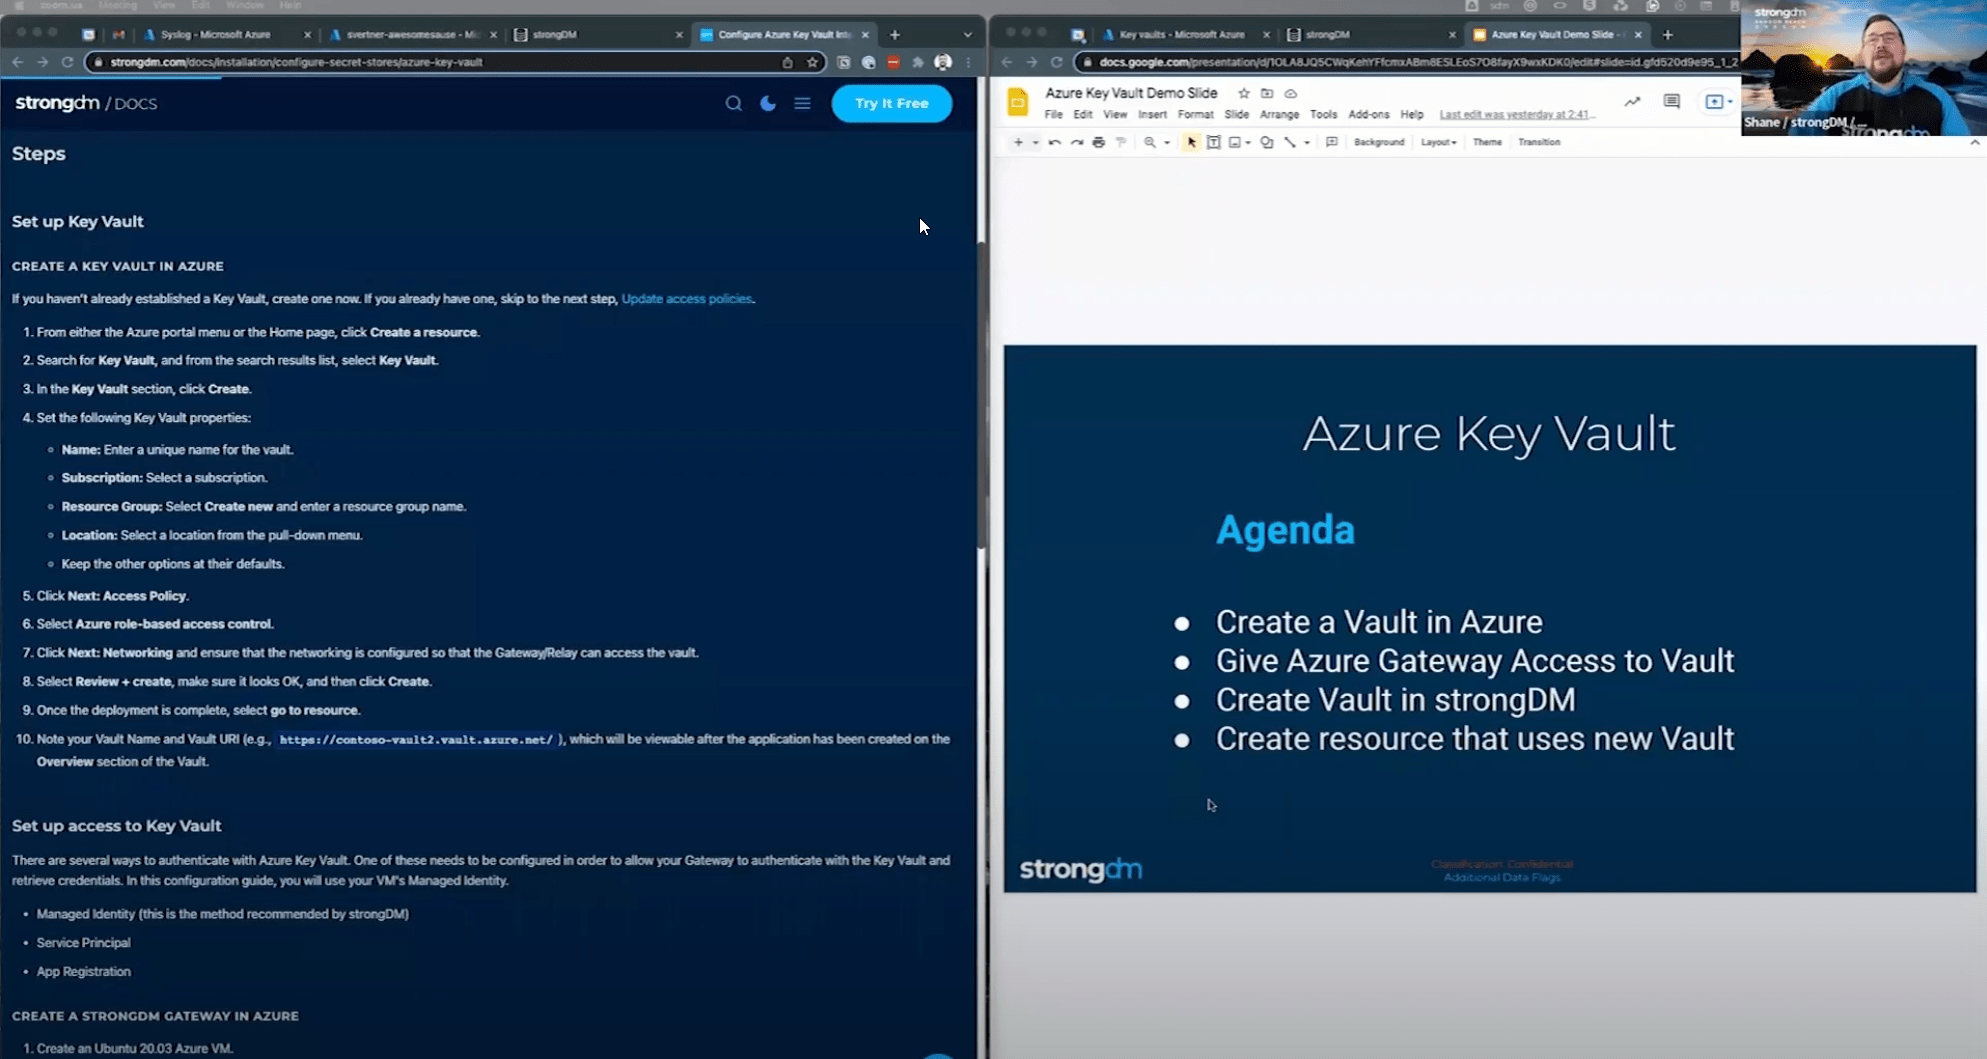
Task: Open the Google Slides home icon
Action: pos(1018,102)
